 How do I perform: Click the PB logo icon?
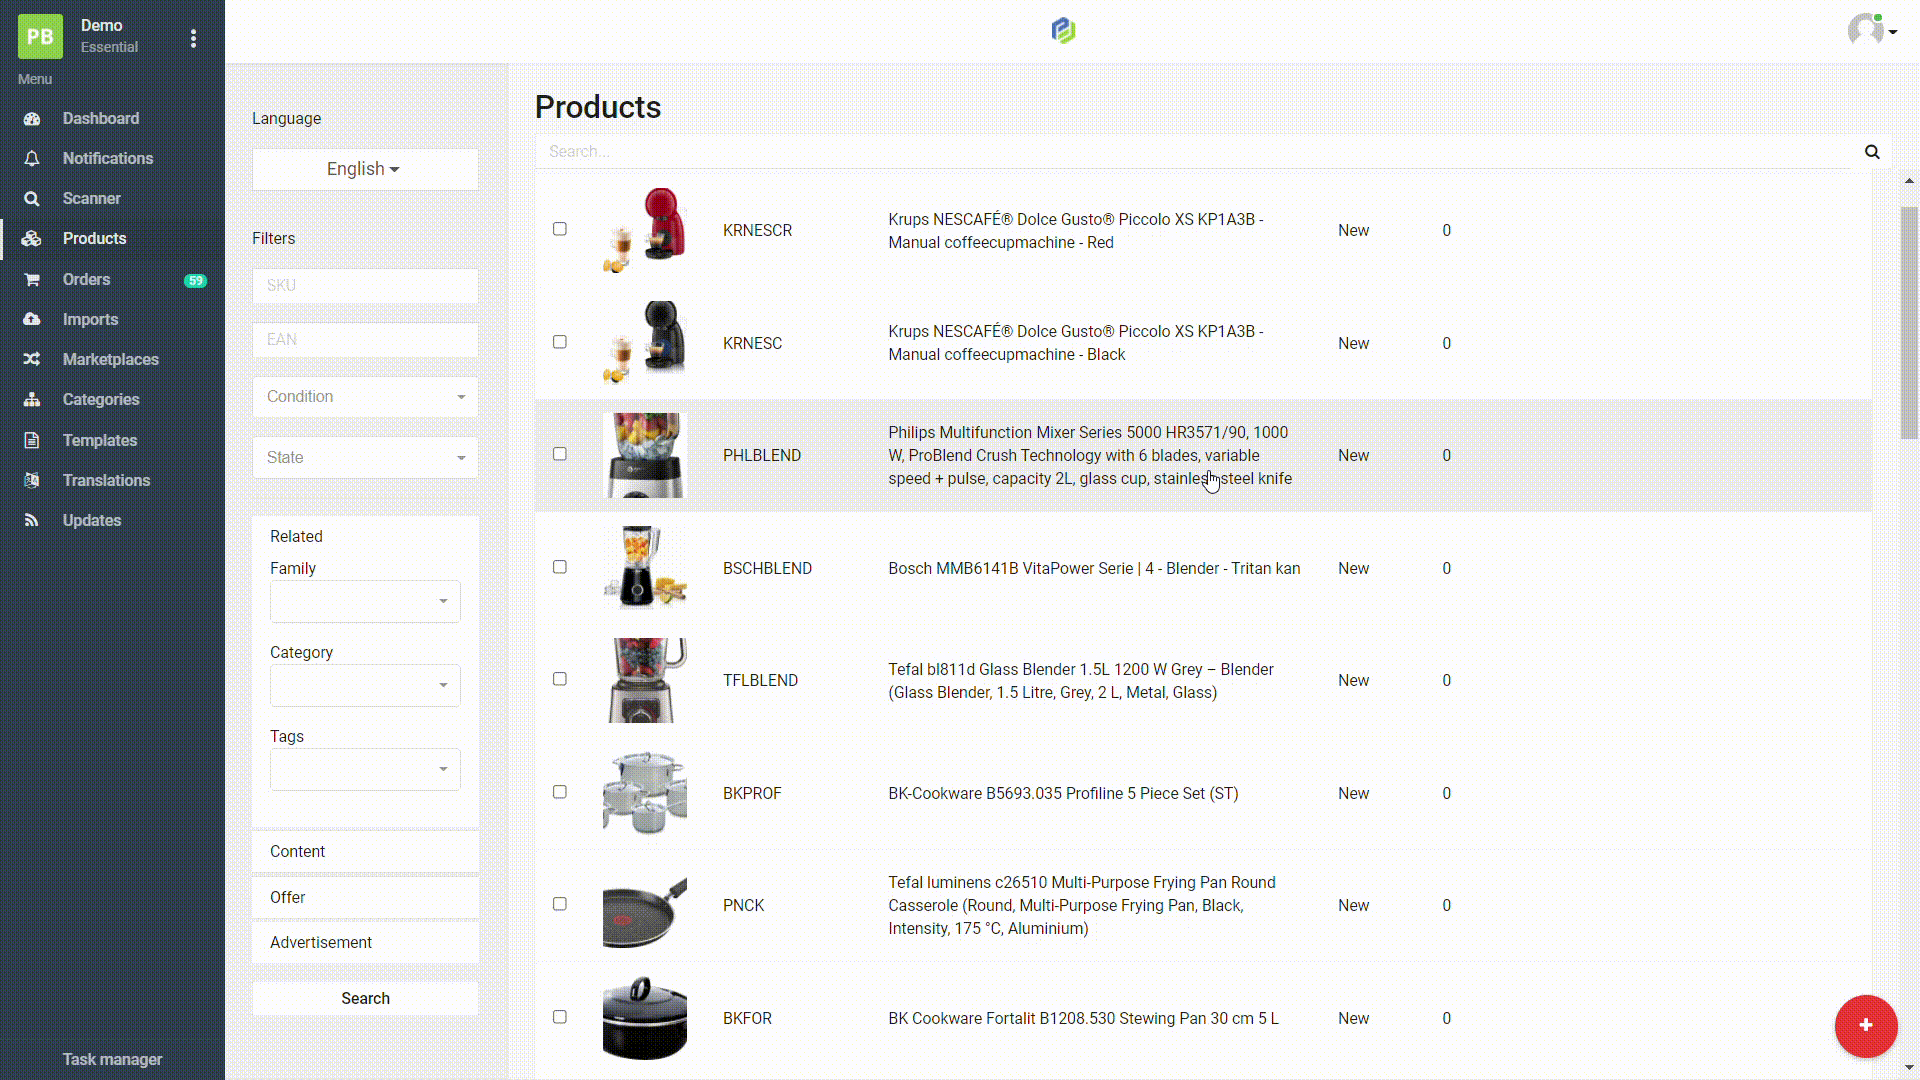pos(40,37)
